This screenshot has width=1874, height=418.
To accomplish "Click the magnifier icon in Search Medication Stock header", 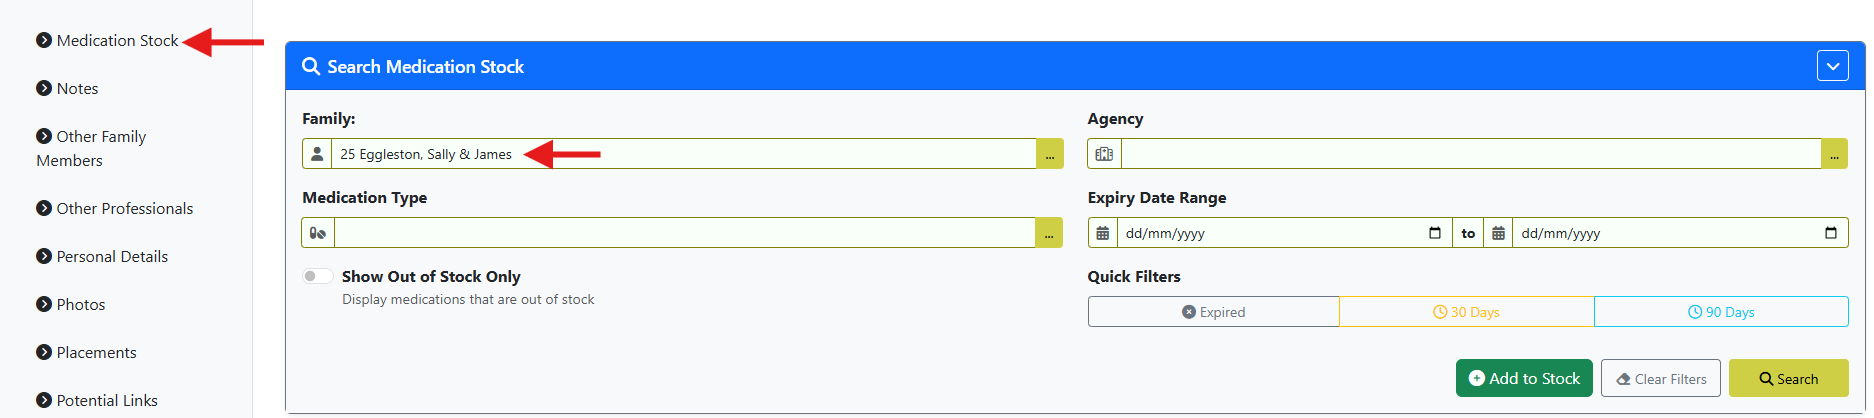I will click(x=311, y=66).
